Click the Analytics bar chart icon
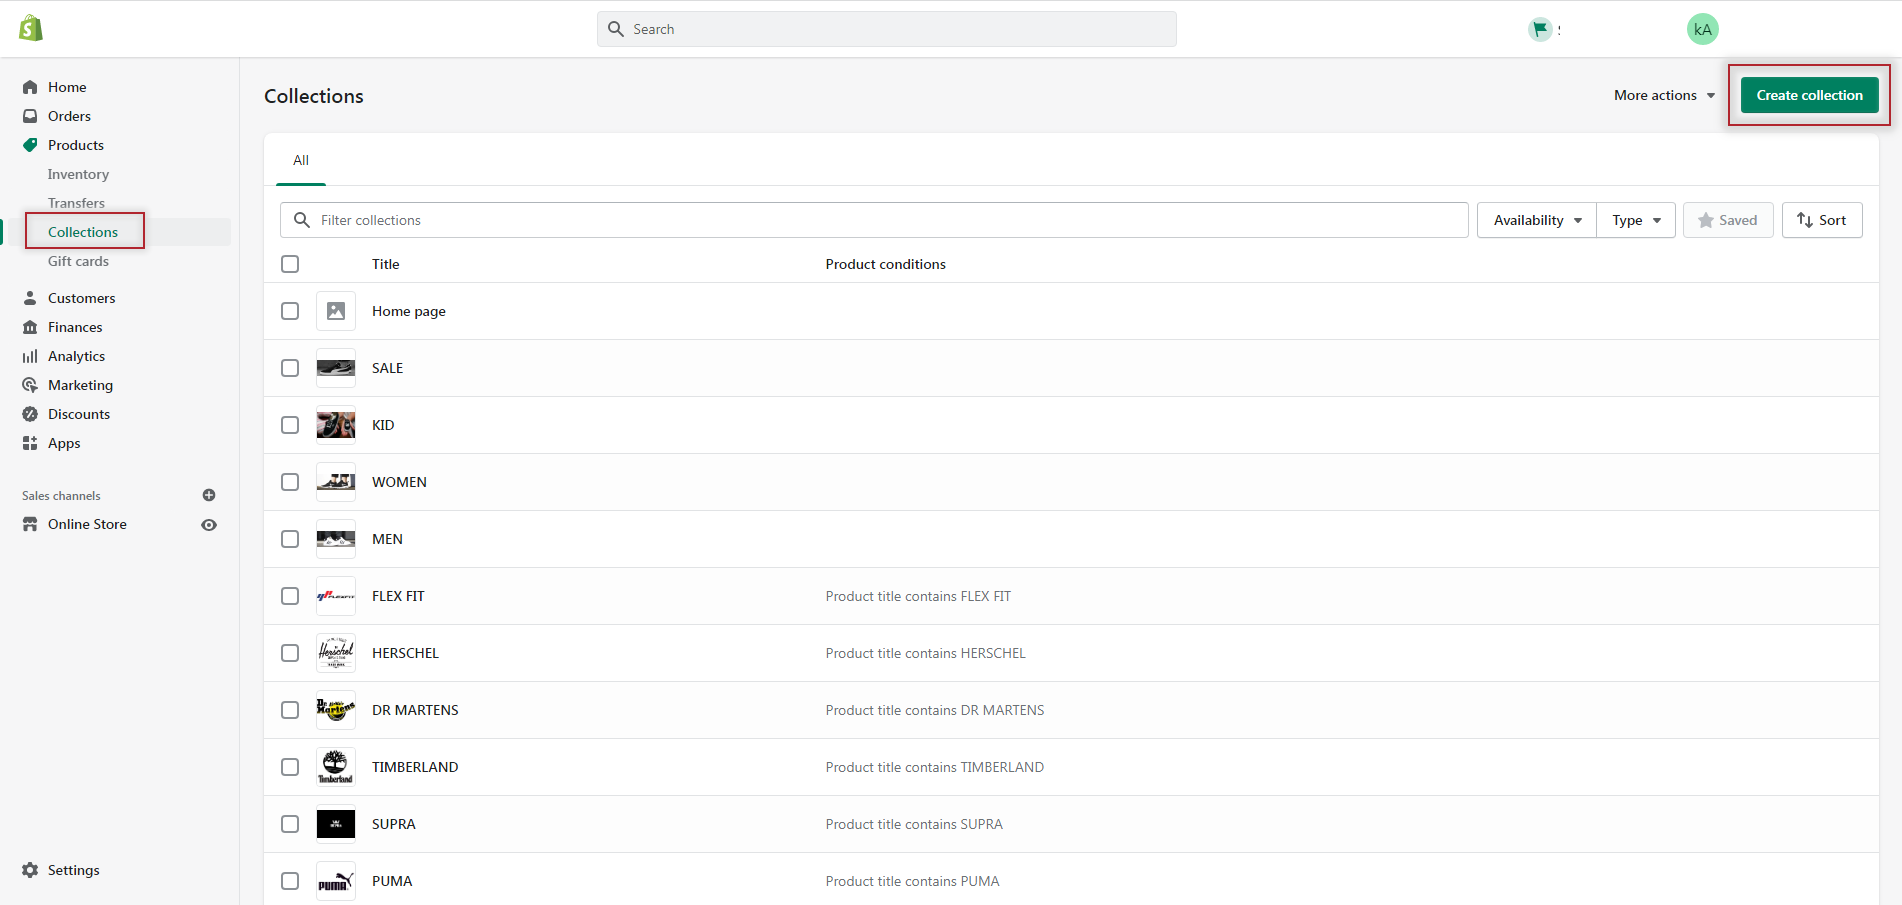Screen dimensions: 1902x905 point(30,356)
